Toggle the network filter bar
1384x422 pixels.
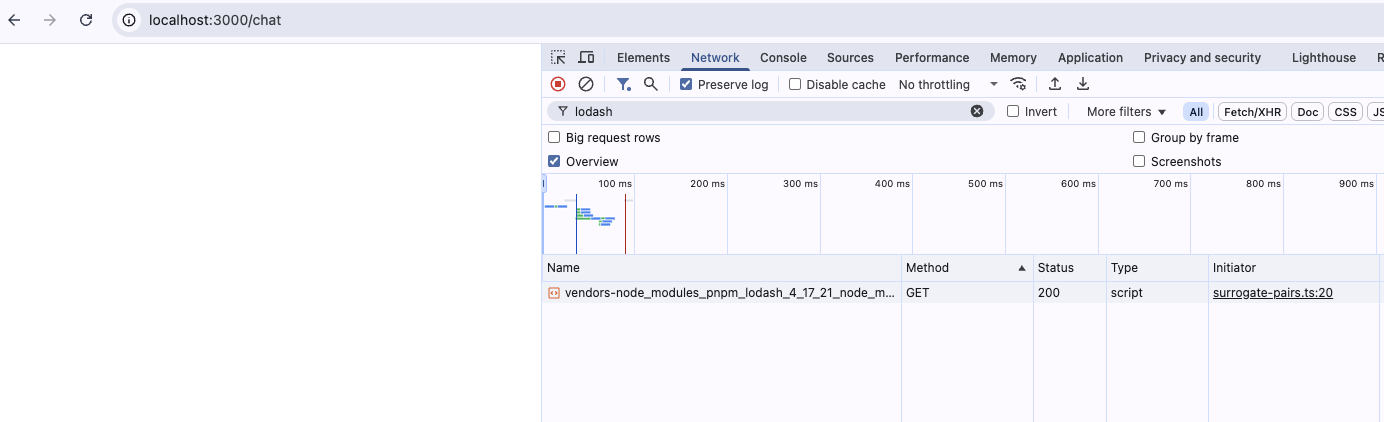(623, 84)
